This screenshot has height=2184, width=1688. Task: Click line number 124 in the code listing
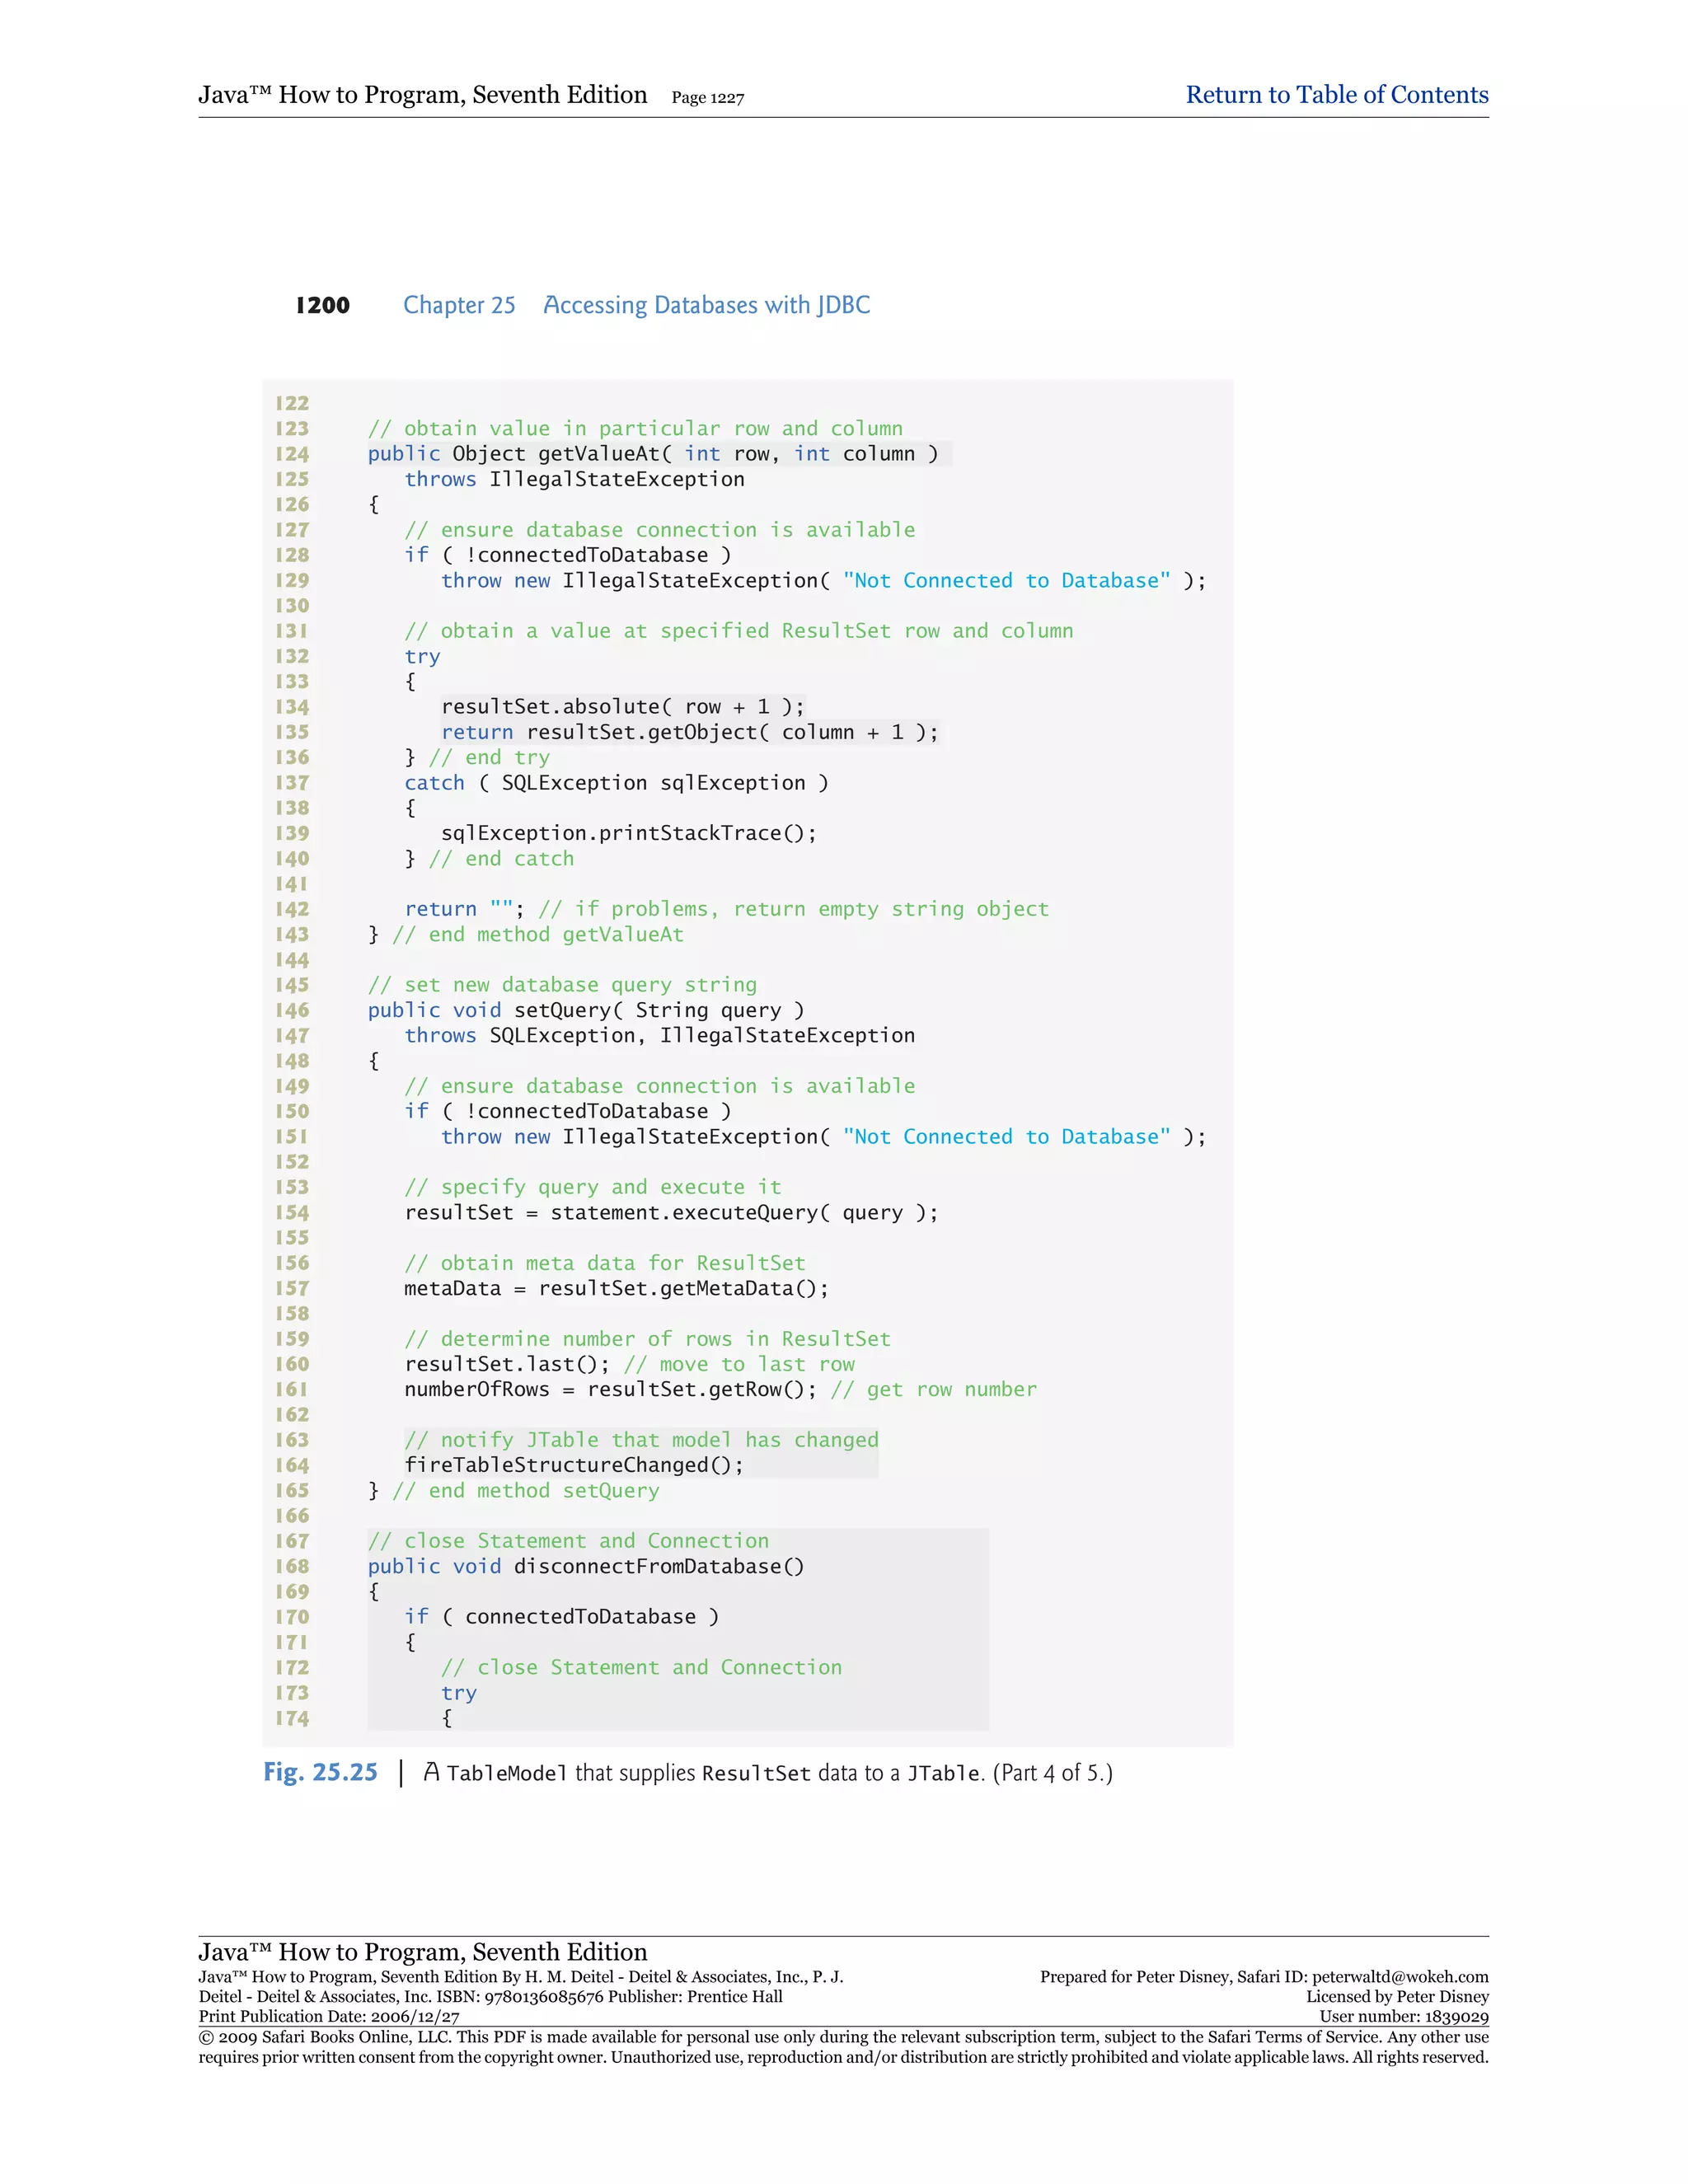(292, 454)
